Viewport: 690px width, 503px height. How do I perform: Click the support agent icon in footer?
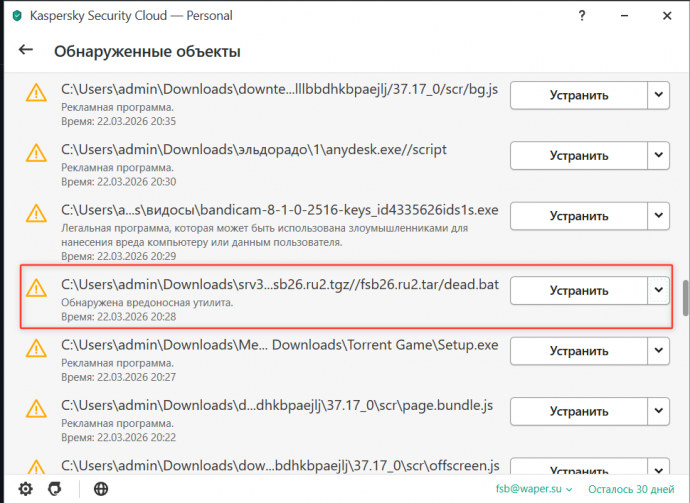[x=58, y=489]
